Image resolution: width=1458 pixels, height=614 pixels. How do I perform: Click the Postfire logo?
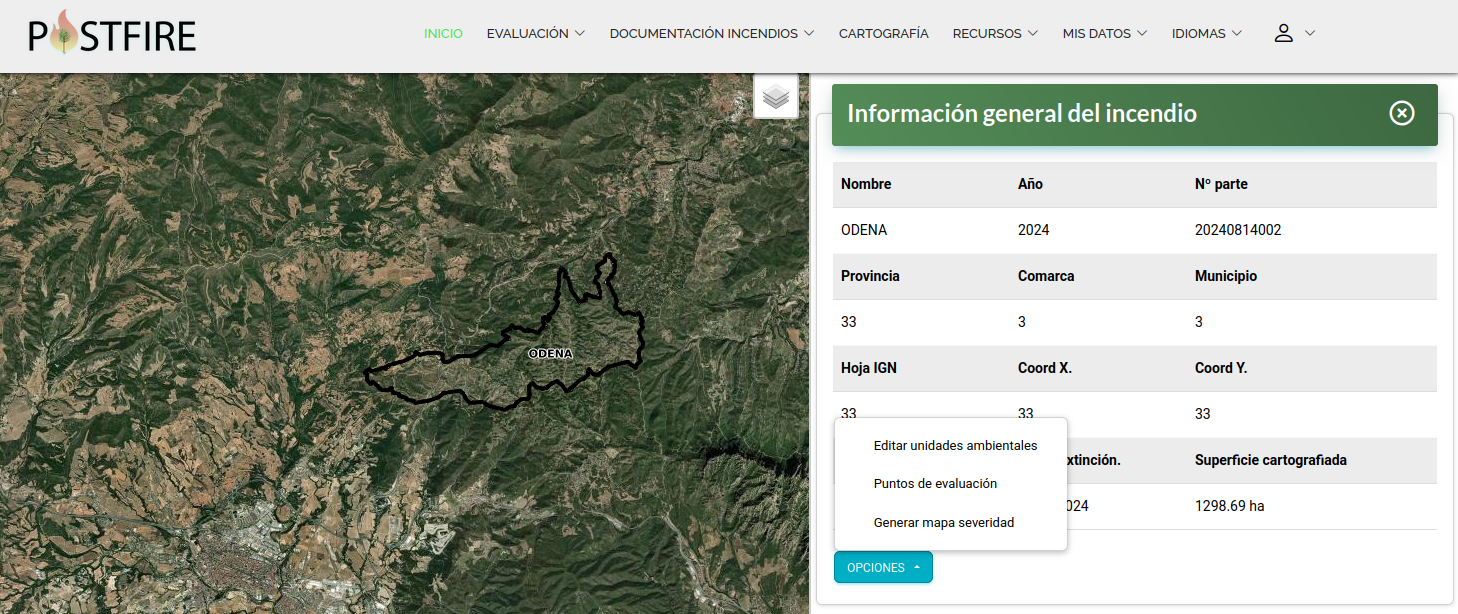pyautogui.click(x=112, y=33)
